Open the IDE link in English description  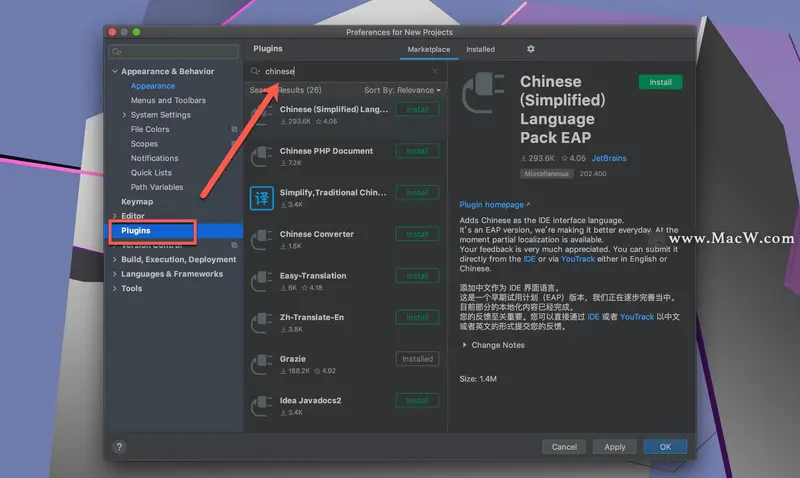click(529, 259)
